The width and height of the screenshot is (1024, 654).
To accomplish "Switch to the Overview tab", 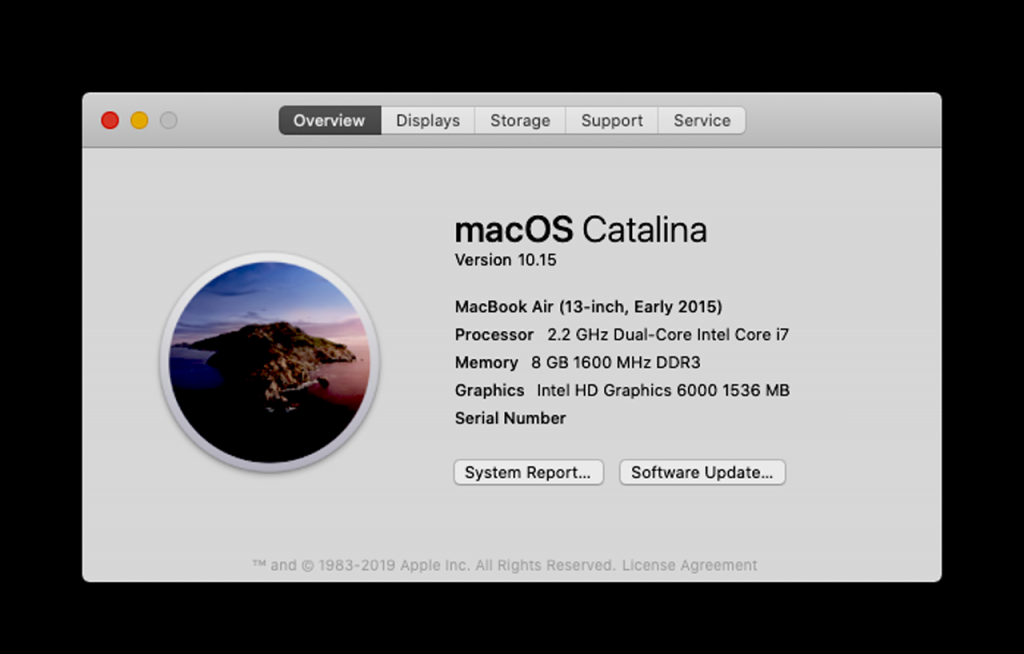I will 330,120.
